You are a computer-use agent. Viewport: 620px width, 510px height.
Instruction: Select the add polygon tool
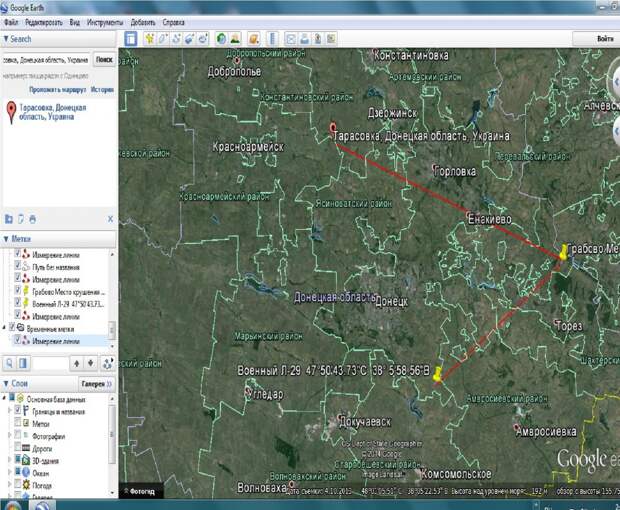click(163, 39)
